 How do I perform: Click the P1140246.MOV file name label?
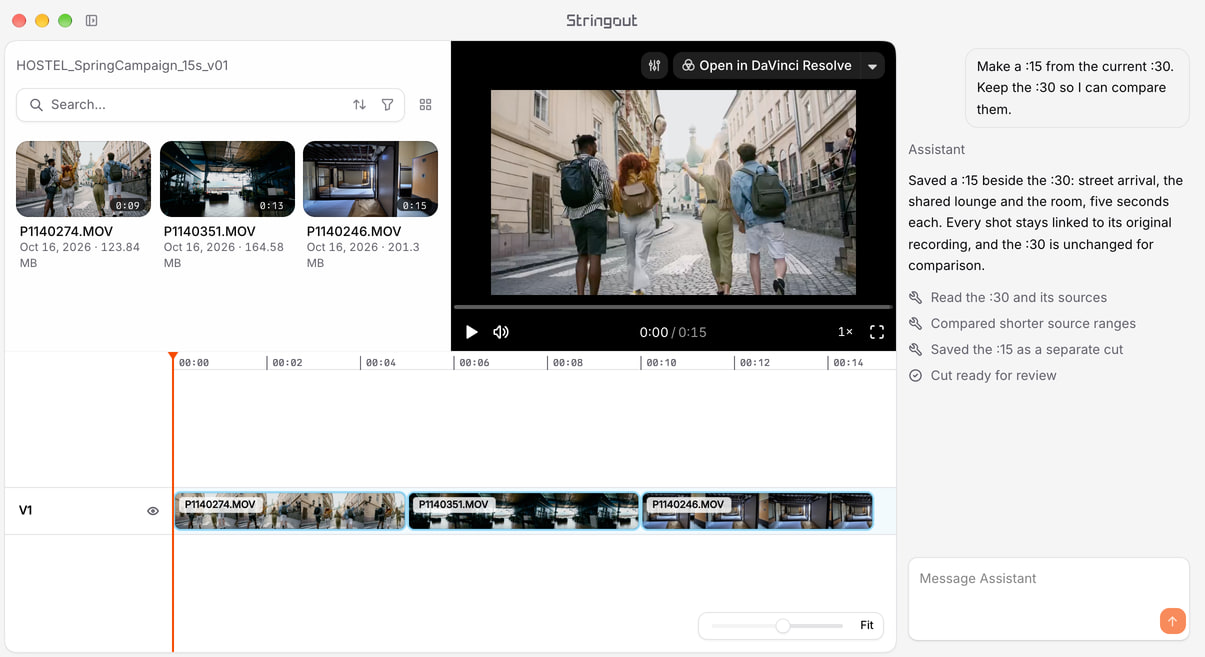coord(352,231)
